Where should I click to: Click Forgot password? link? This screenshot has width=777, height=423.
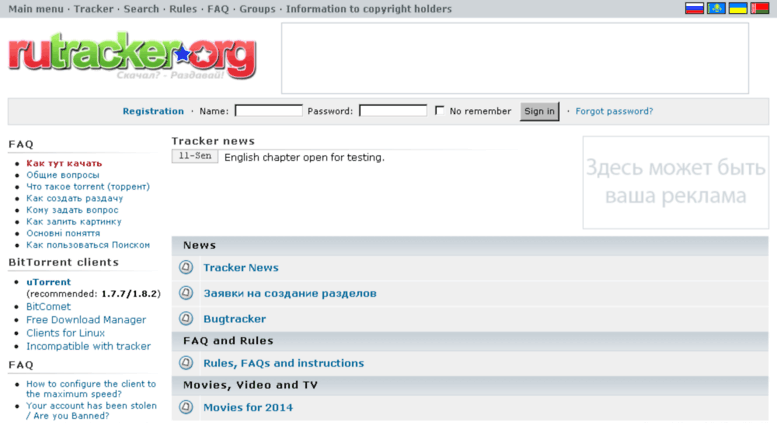(614, 111)
